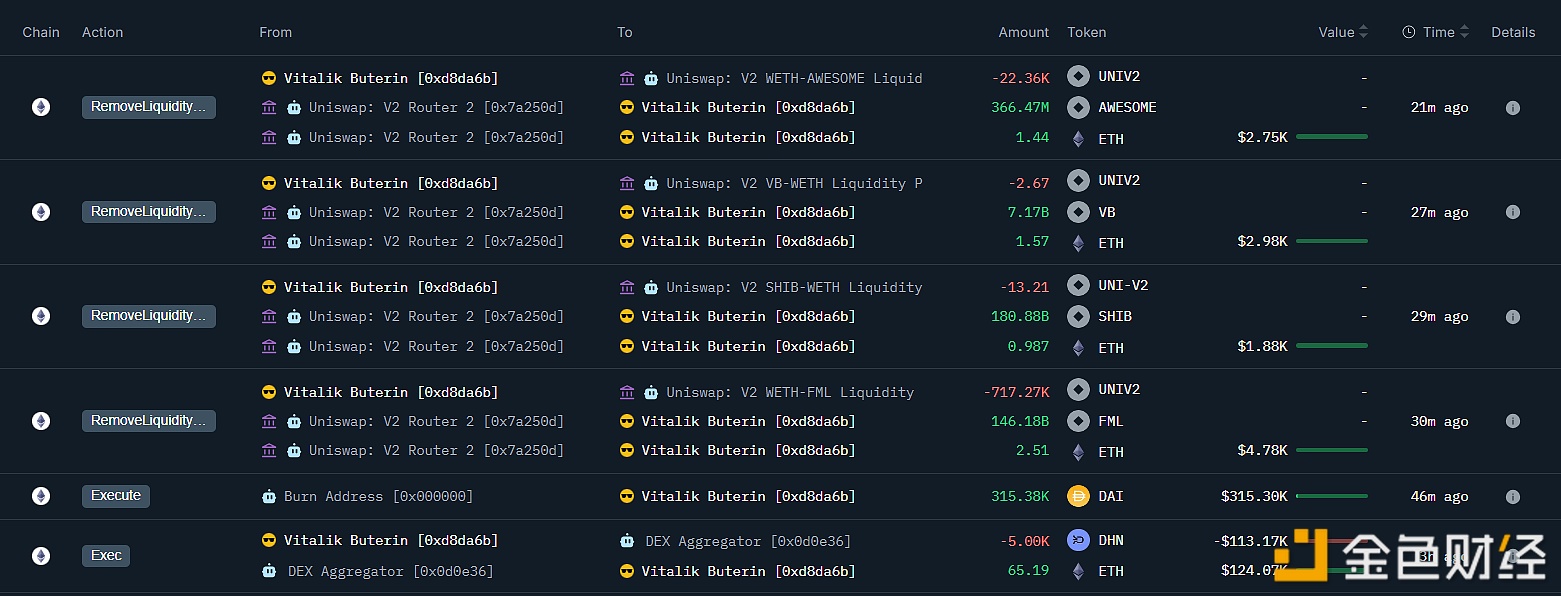Screen dimensions: 1561x596
Task: Click the Exec action button in last row
Action: [106, 556]
